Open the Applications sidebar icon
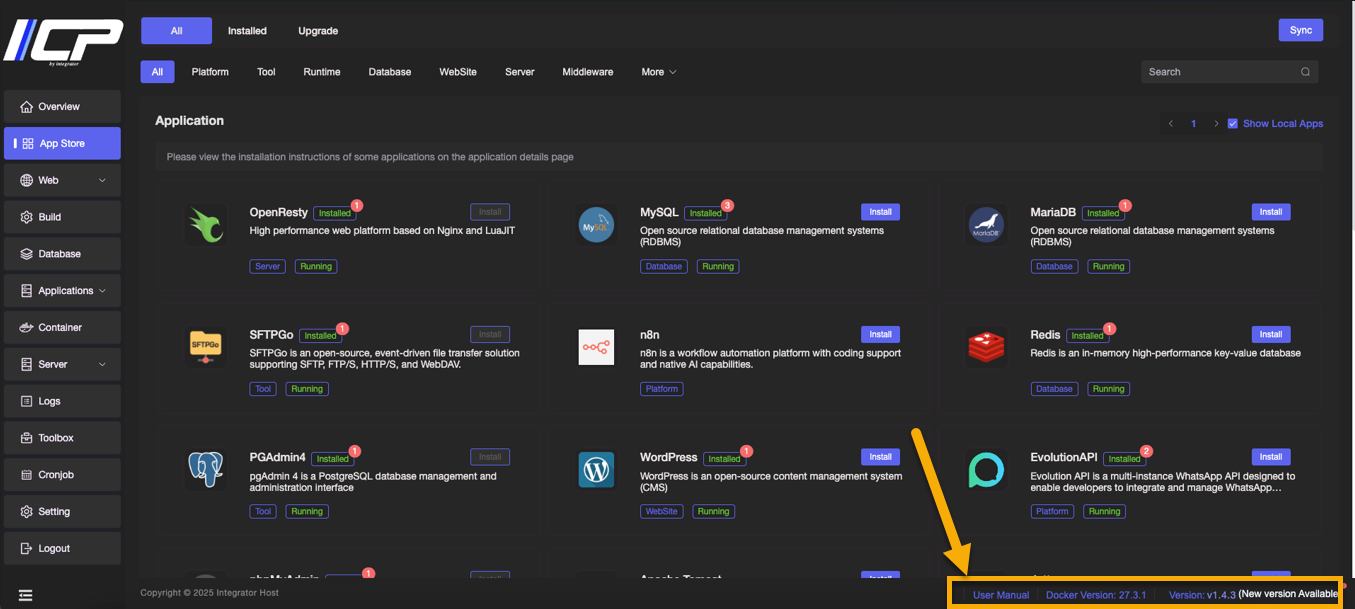Screen dimensions: 1355x609 26,291
